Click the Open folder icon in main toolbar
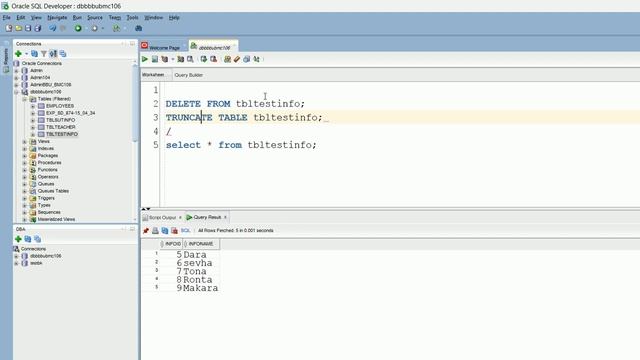 click(x=18, y=28)
